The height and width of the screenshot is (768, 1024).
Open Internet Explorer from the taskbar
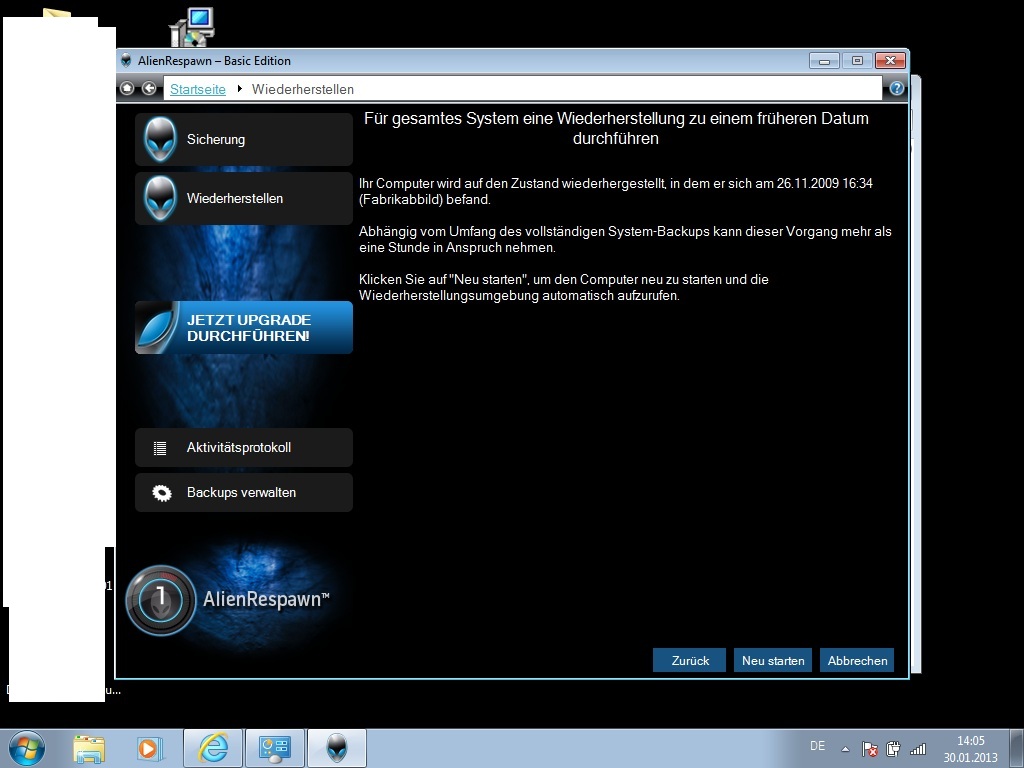click(213, 748)
